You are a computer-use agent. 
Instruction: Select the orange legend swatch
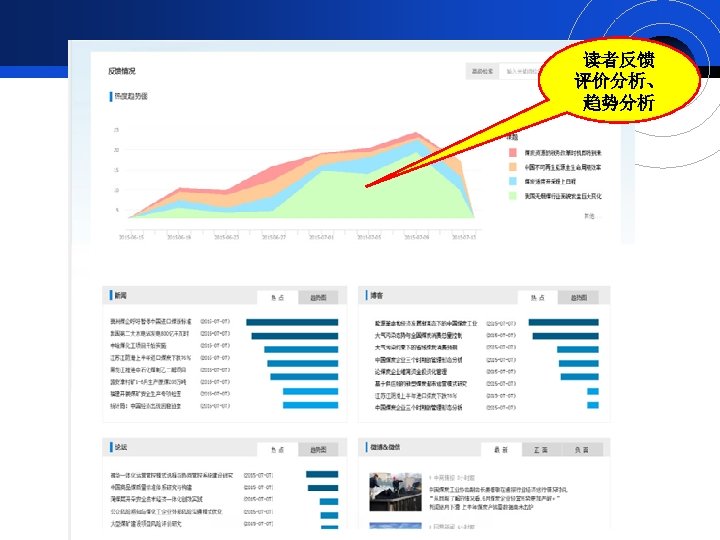[x=512, y=167]
